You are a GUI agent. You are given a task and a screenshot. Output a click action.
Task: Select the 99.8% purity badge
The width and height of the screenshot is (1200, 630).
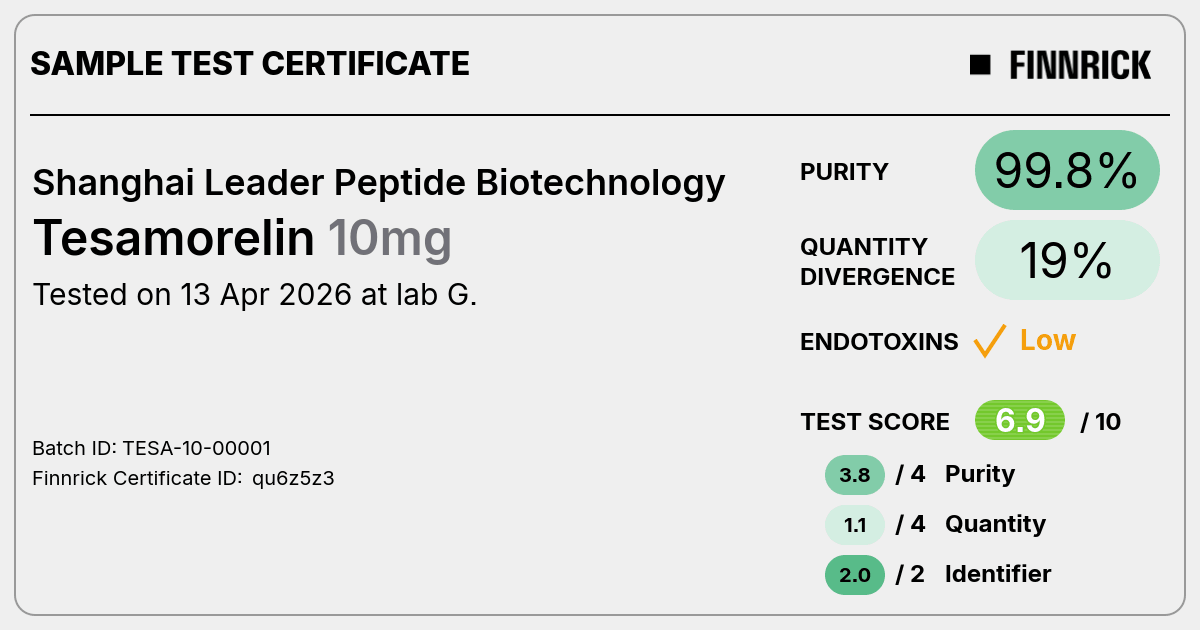pos(1067,171)
